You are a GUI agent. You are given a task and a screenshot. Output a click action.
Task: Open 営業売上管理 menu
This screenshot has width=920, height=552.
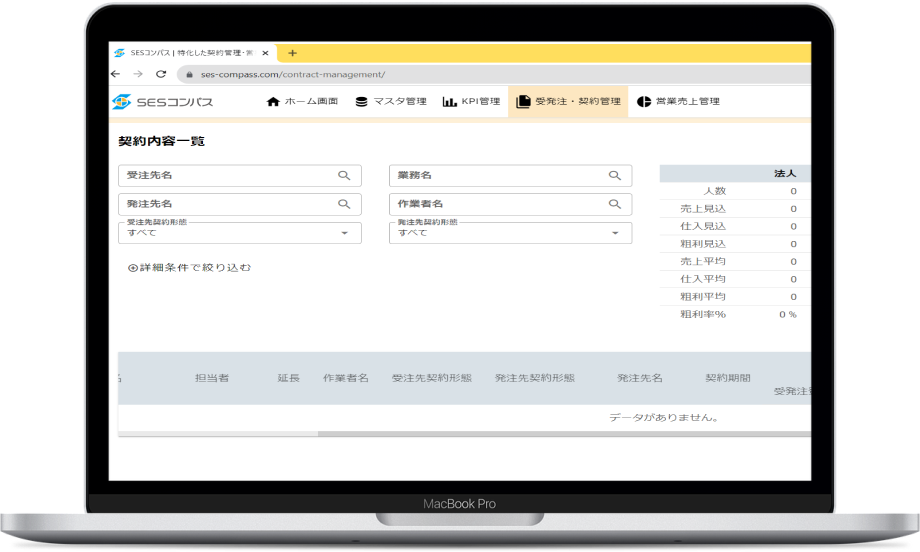point(679,101)
